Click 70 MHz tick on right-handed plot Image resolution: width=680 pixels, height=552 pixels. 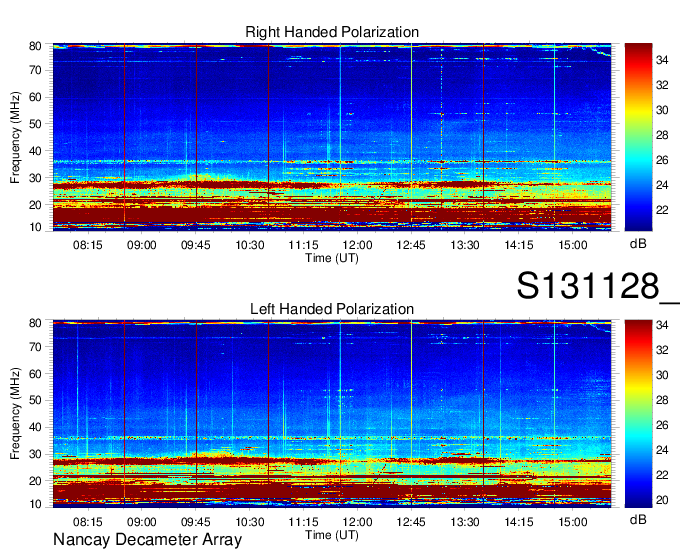[x=35, y=70]
